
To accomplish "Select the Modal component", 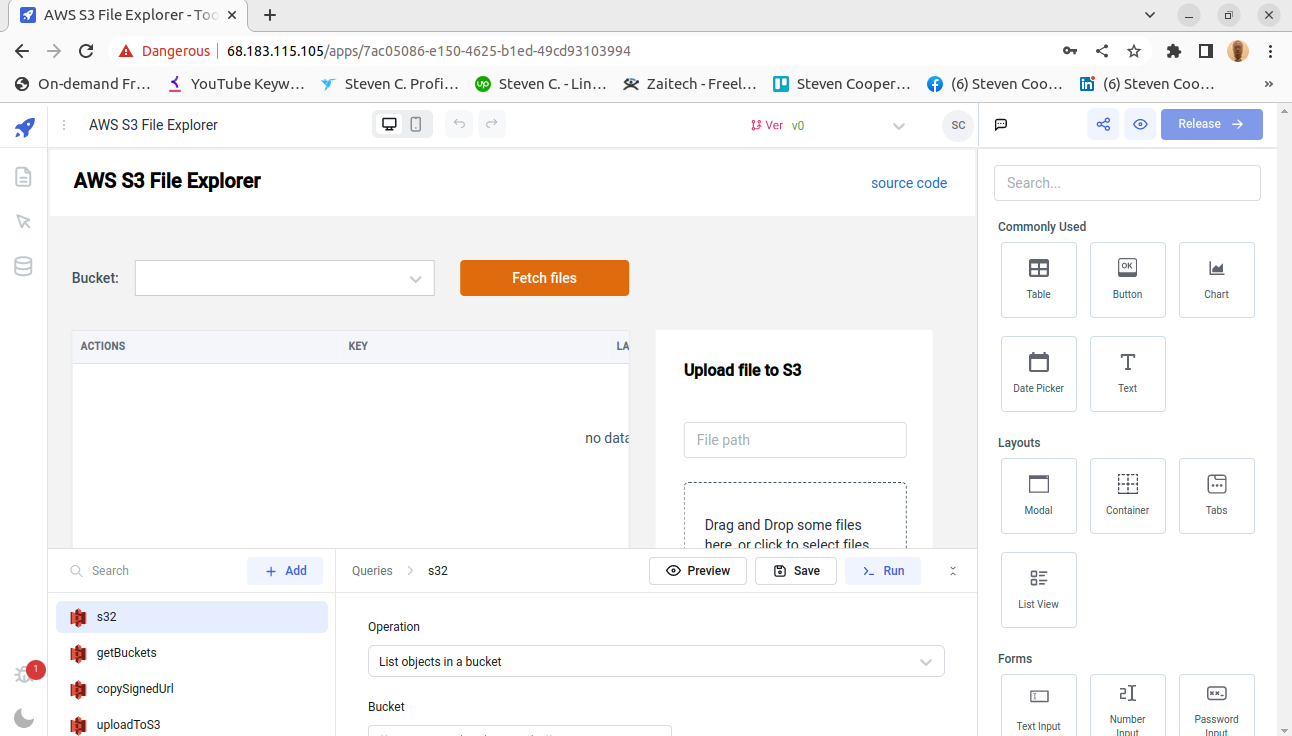I will tap(1039, 496).
